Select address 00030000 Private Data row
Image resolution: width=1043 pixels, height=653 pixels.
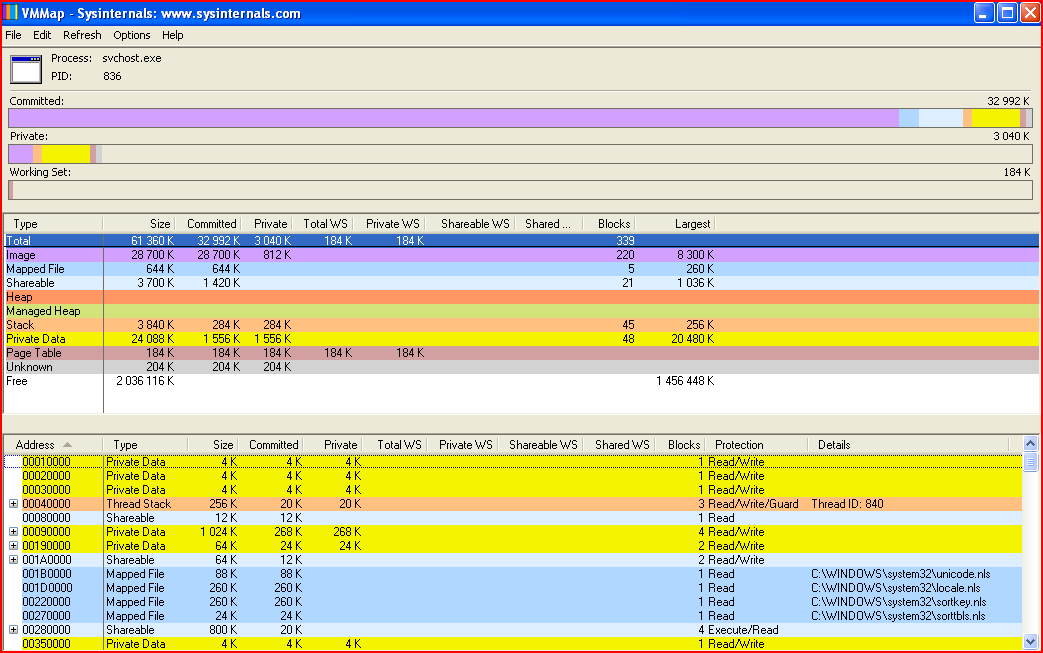coord(514,489)
